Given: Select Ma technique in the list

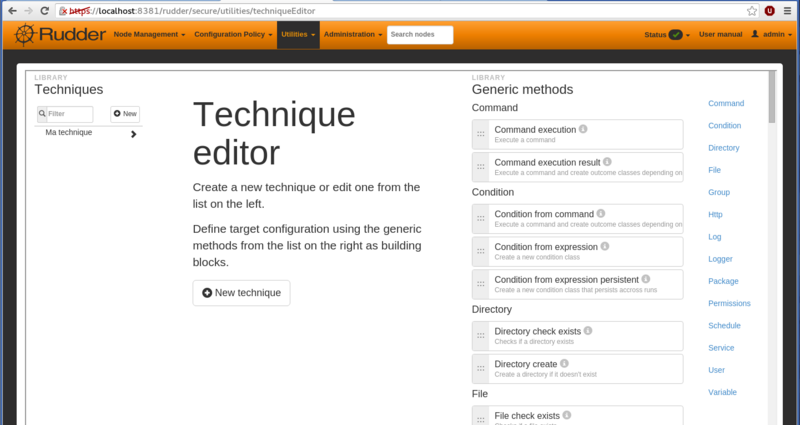Looking at the screenshot, I should (69, 133).
